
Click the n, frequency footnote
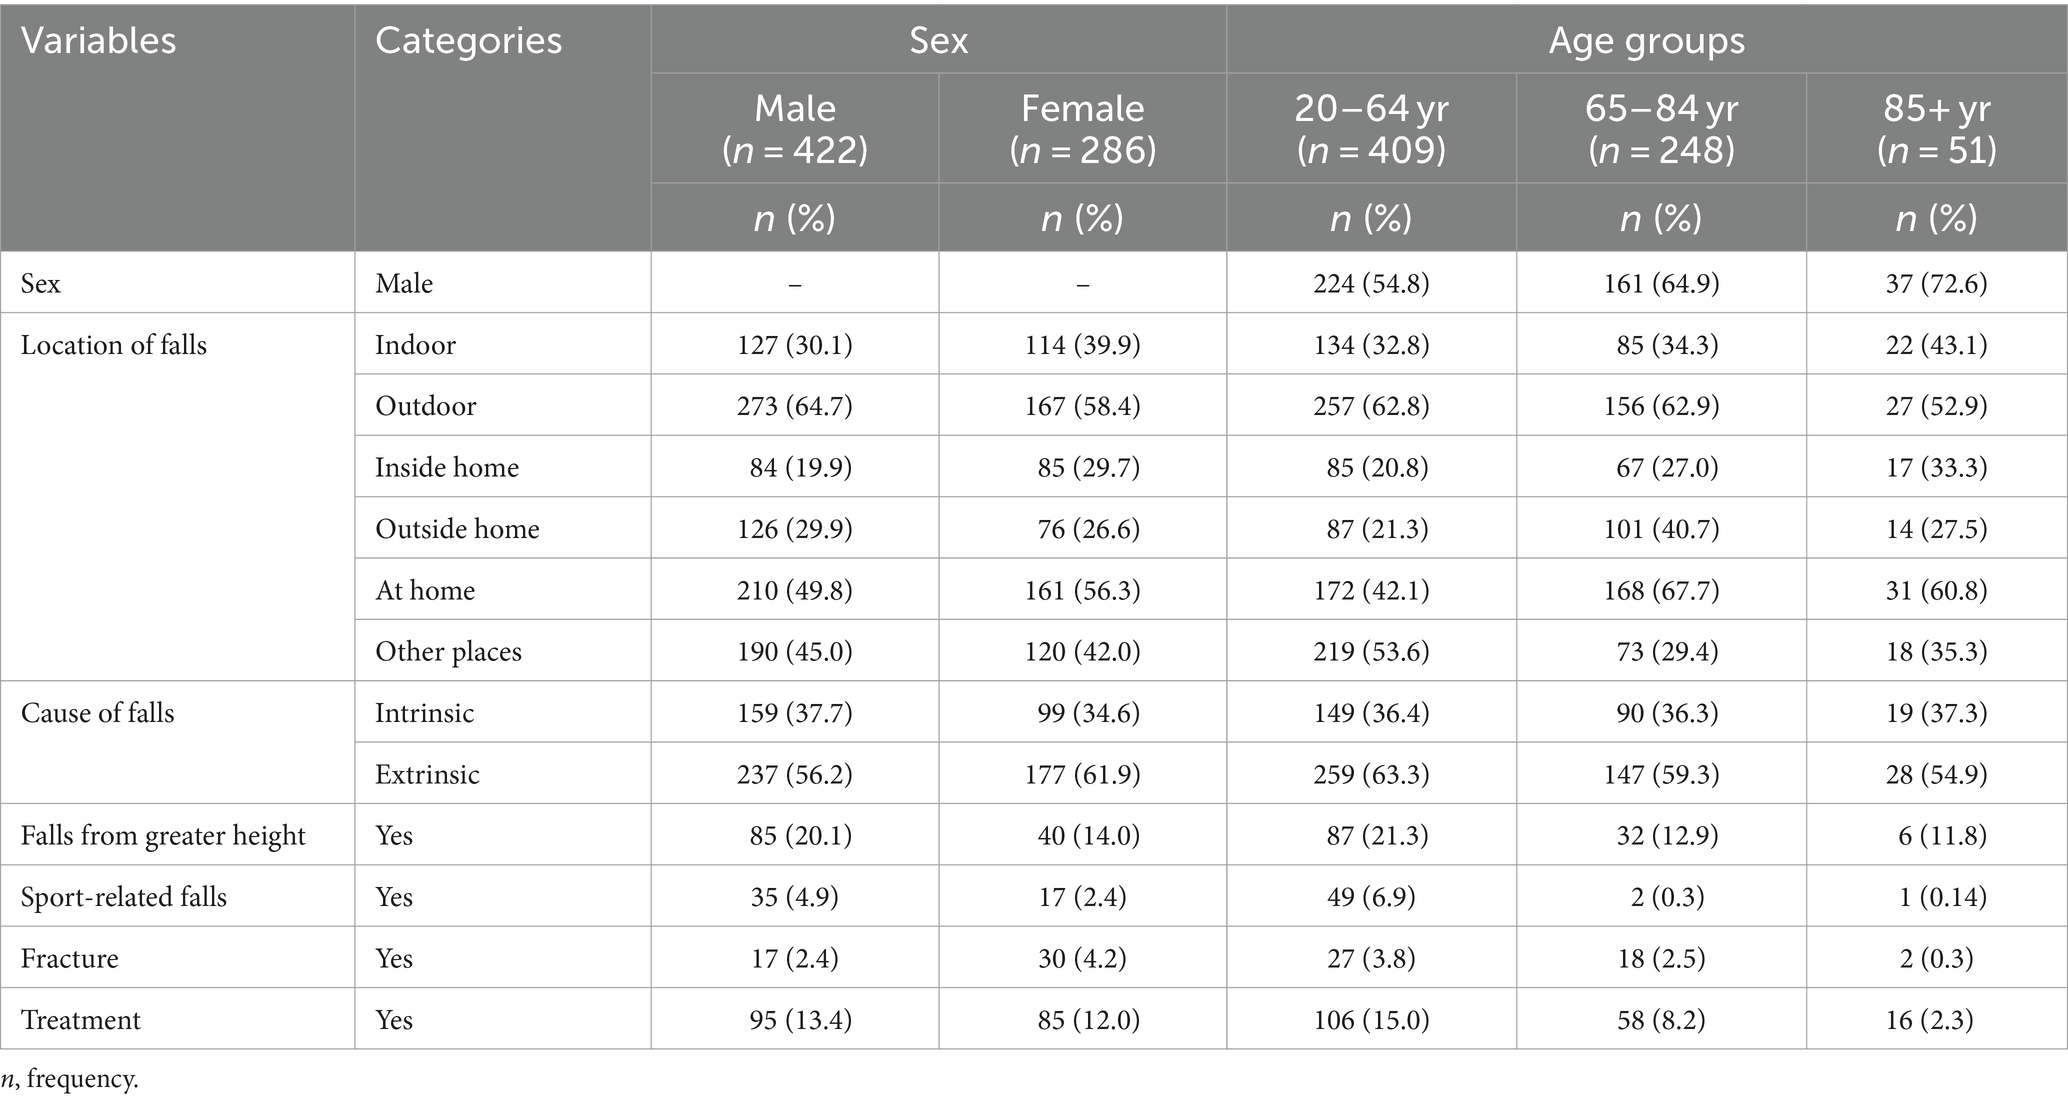click(x=70, y=1079)
